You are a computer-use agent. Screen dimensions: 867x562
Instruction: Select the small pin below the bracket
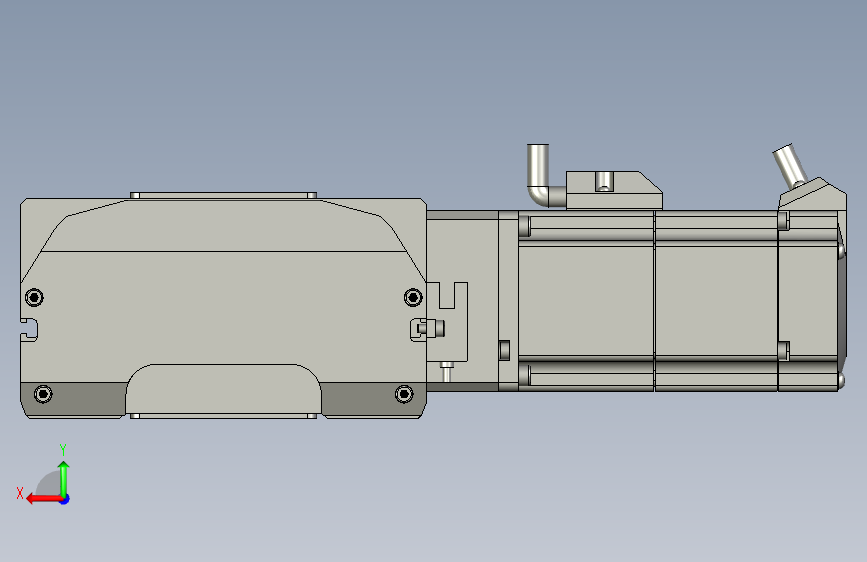(447, 371)
